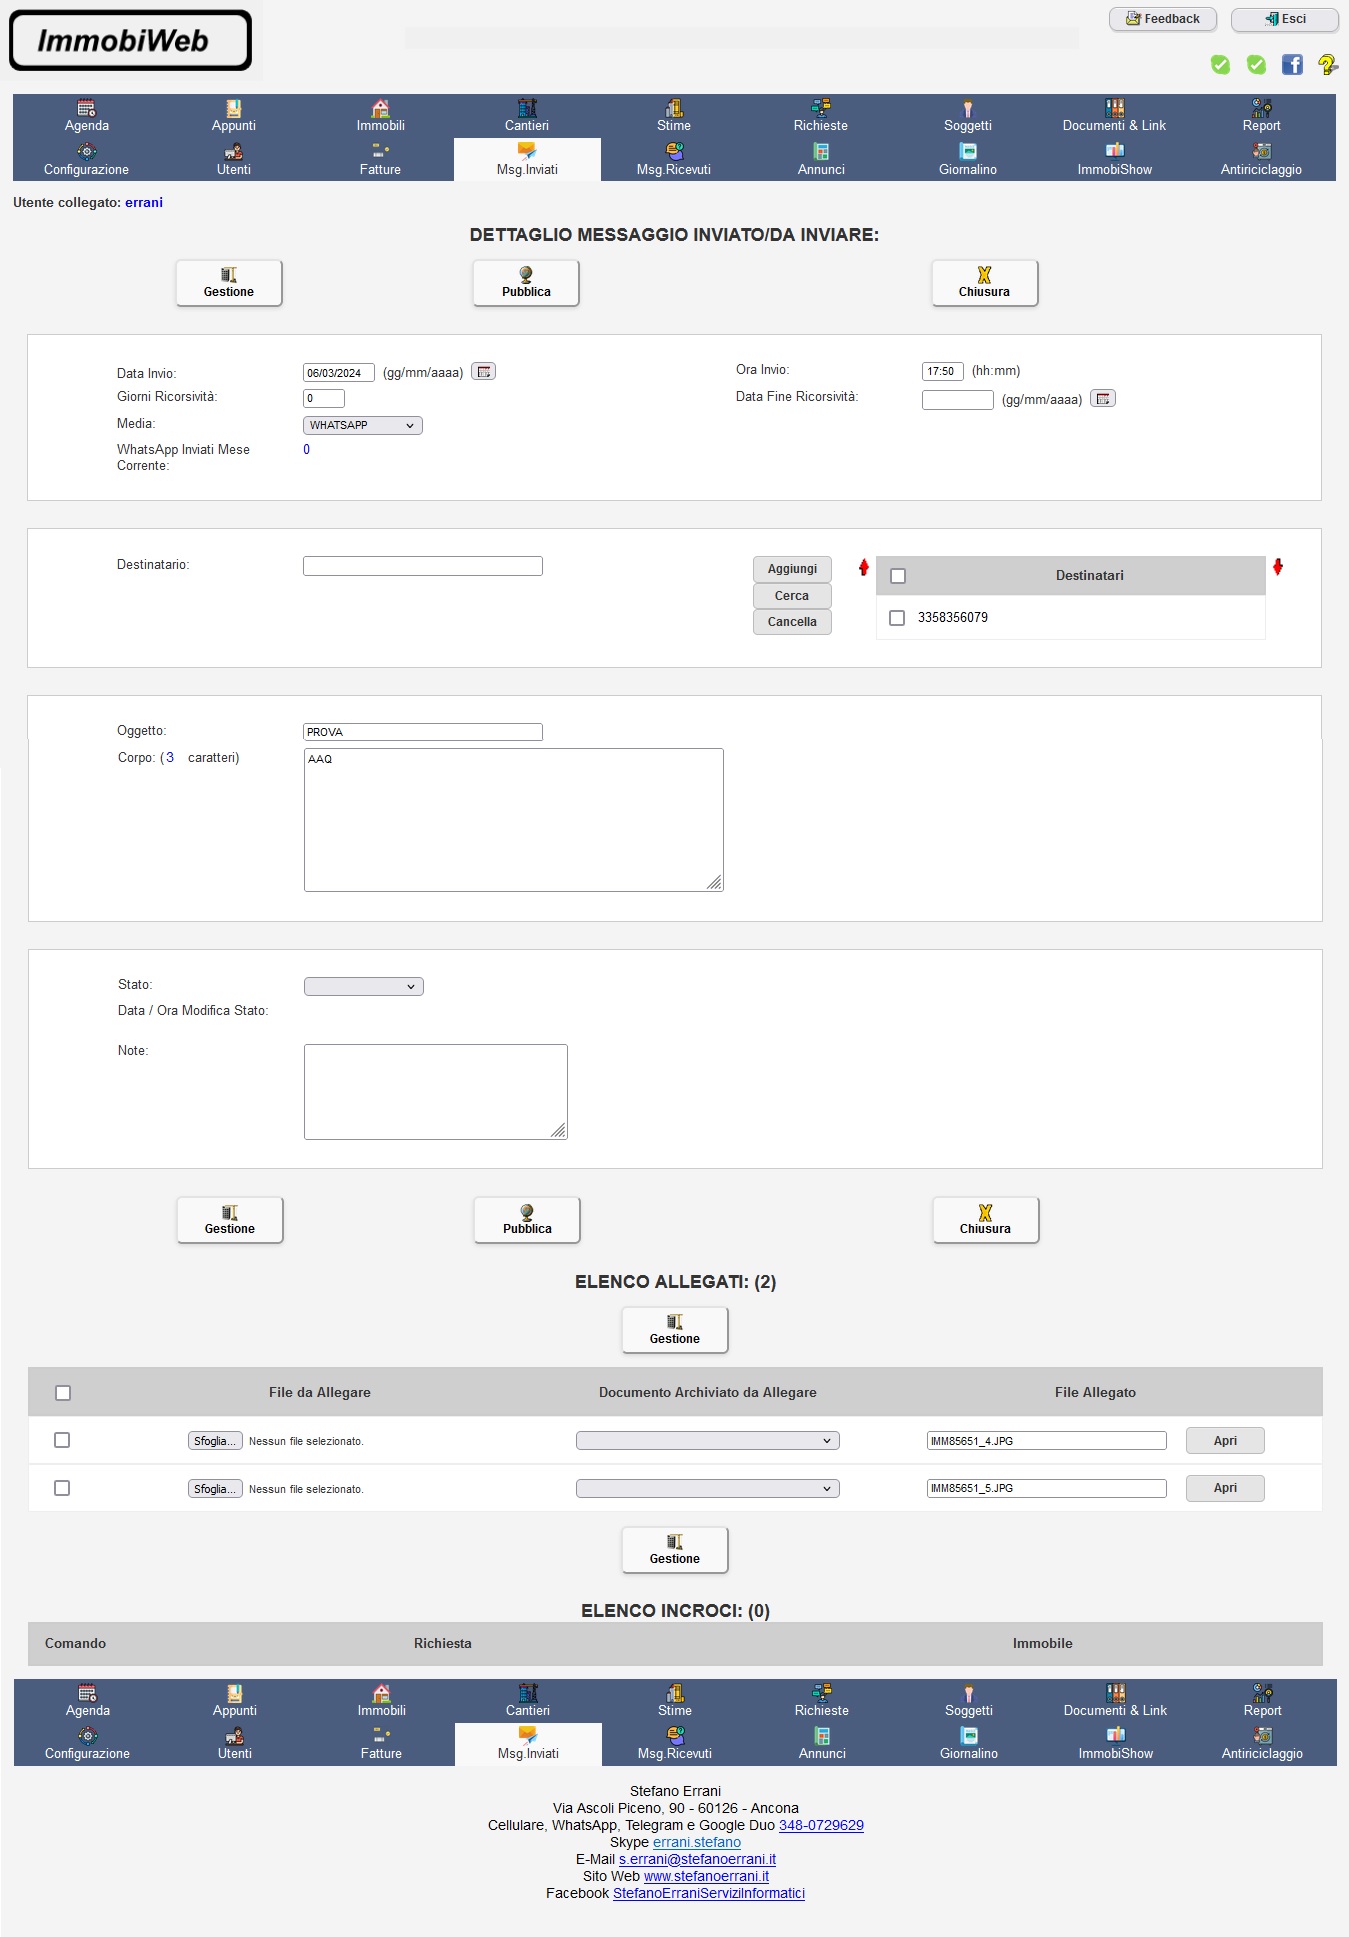The image size is (1349, 1937).
Task: Open Richieste icon in top navigation
Action: tap(821, 108)
